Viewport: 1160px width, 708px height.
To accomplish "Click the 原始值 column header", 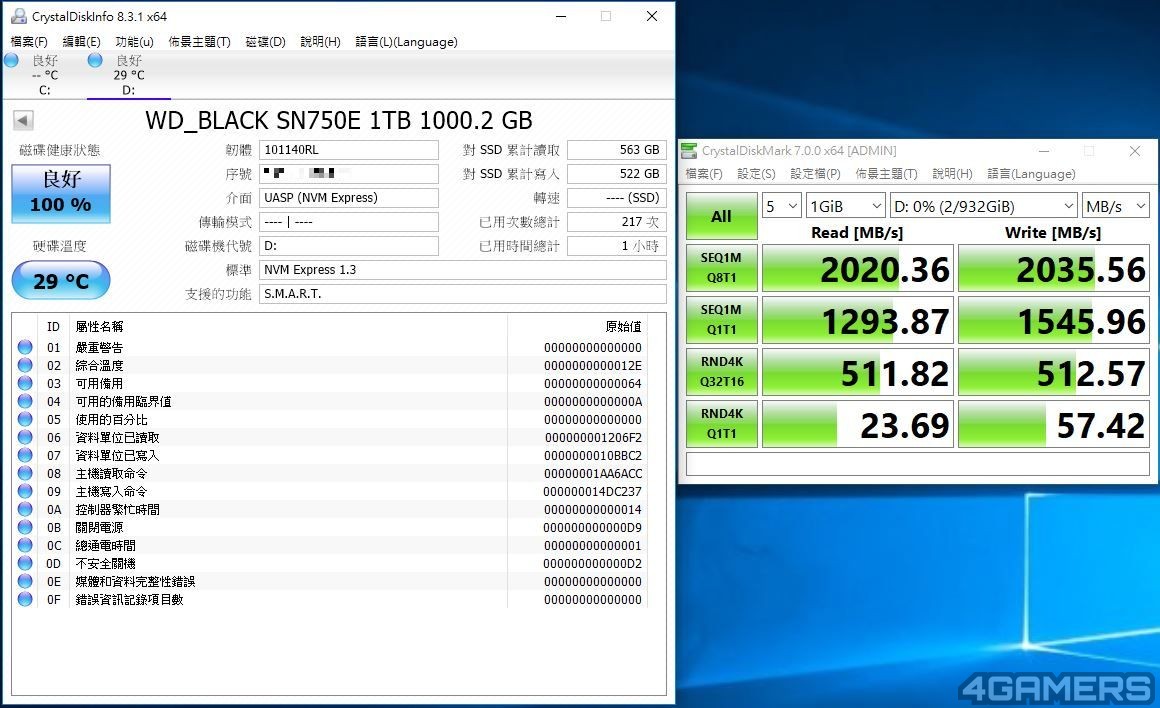I will [623, 326].
